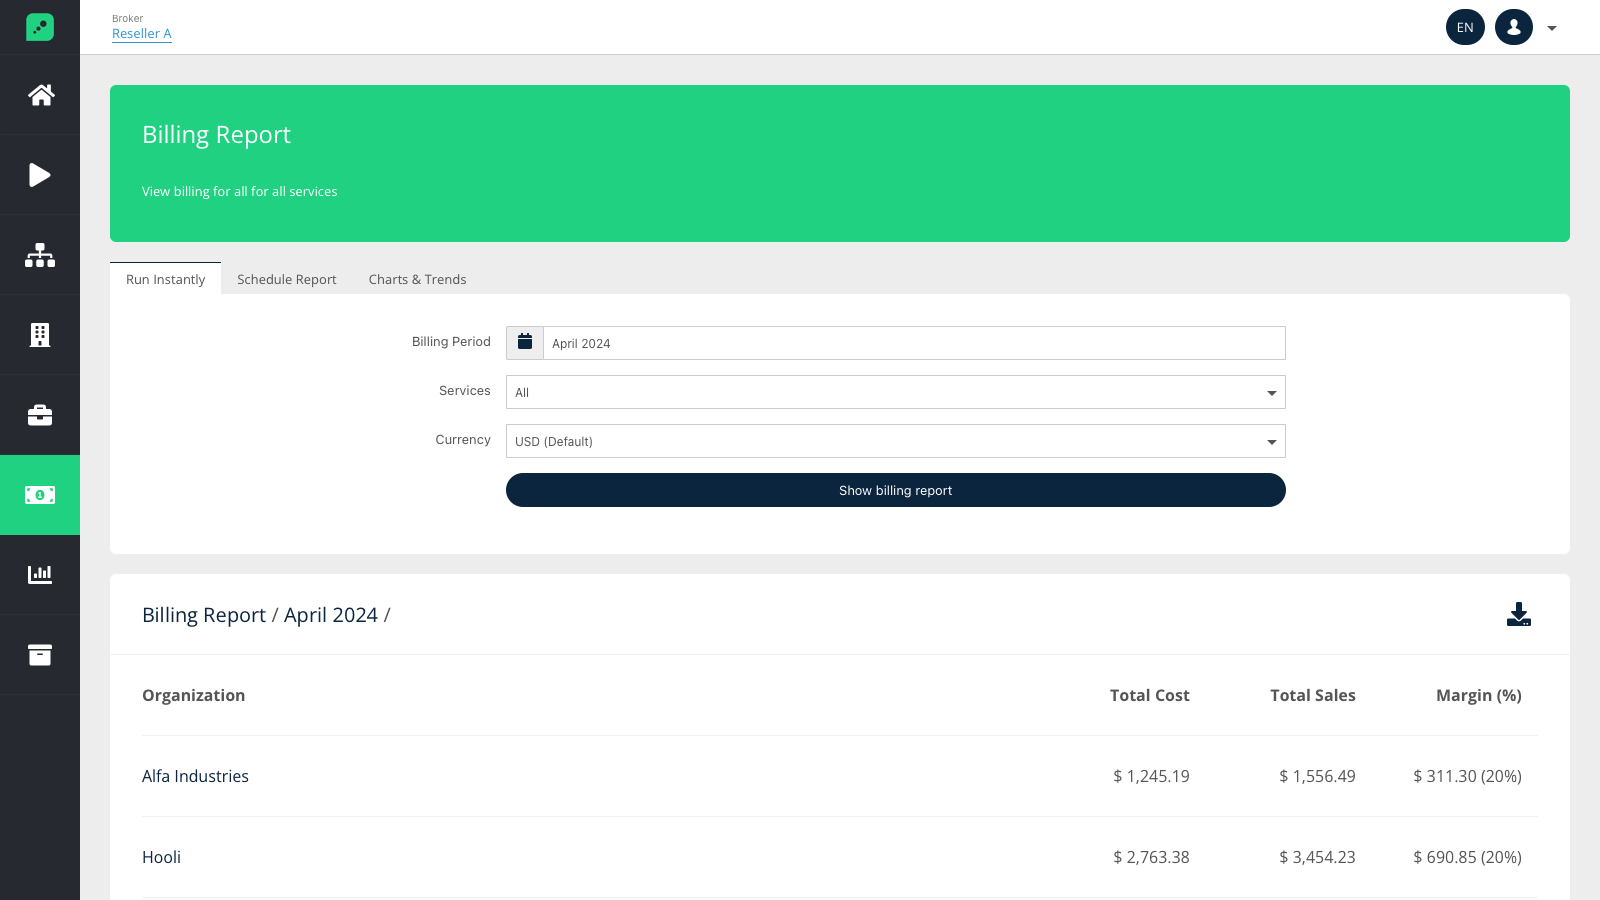Click the Show billing report button

pos(895,490)
